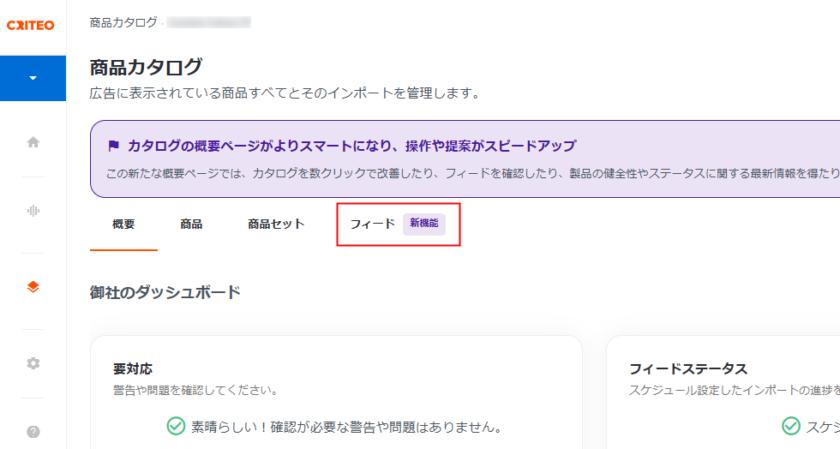This screenshot has height=449, width=840.
Task: Click the フィードステータス card heading
Action: (688, 369)
